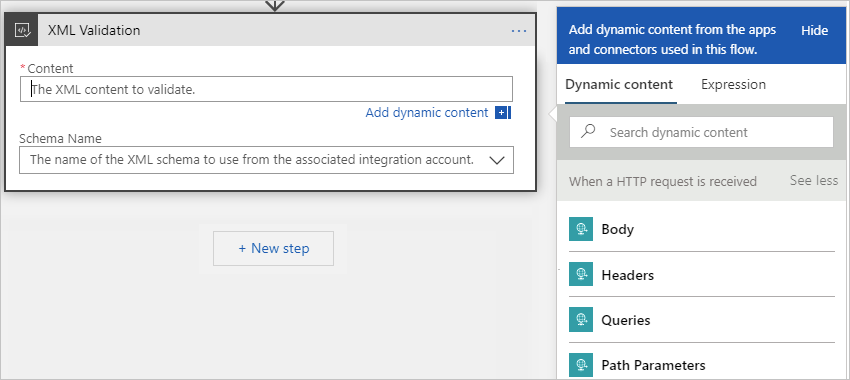Click the plus icon beside Add dynamic content
Image resolution: width=850 pixels, height=380 pixels.
pyautogui.click(x=502, y=113)
